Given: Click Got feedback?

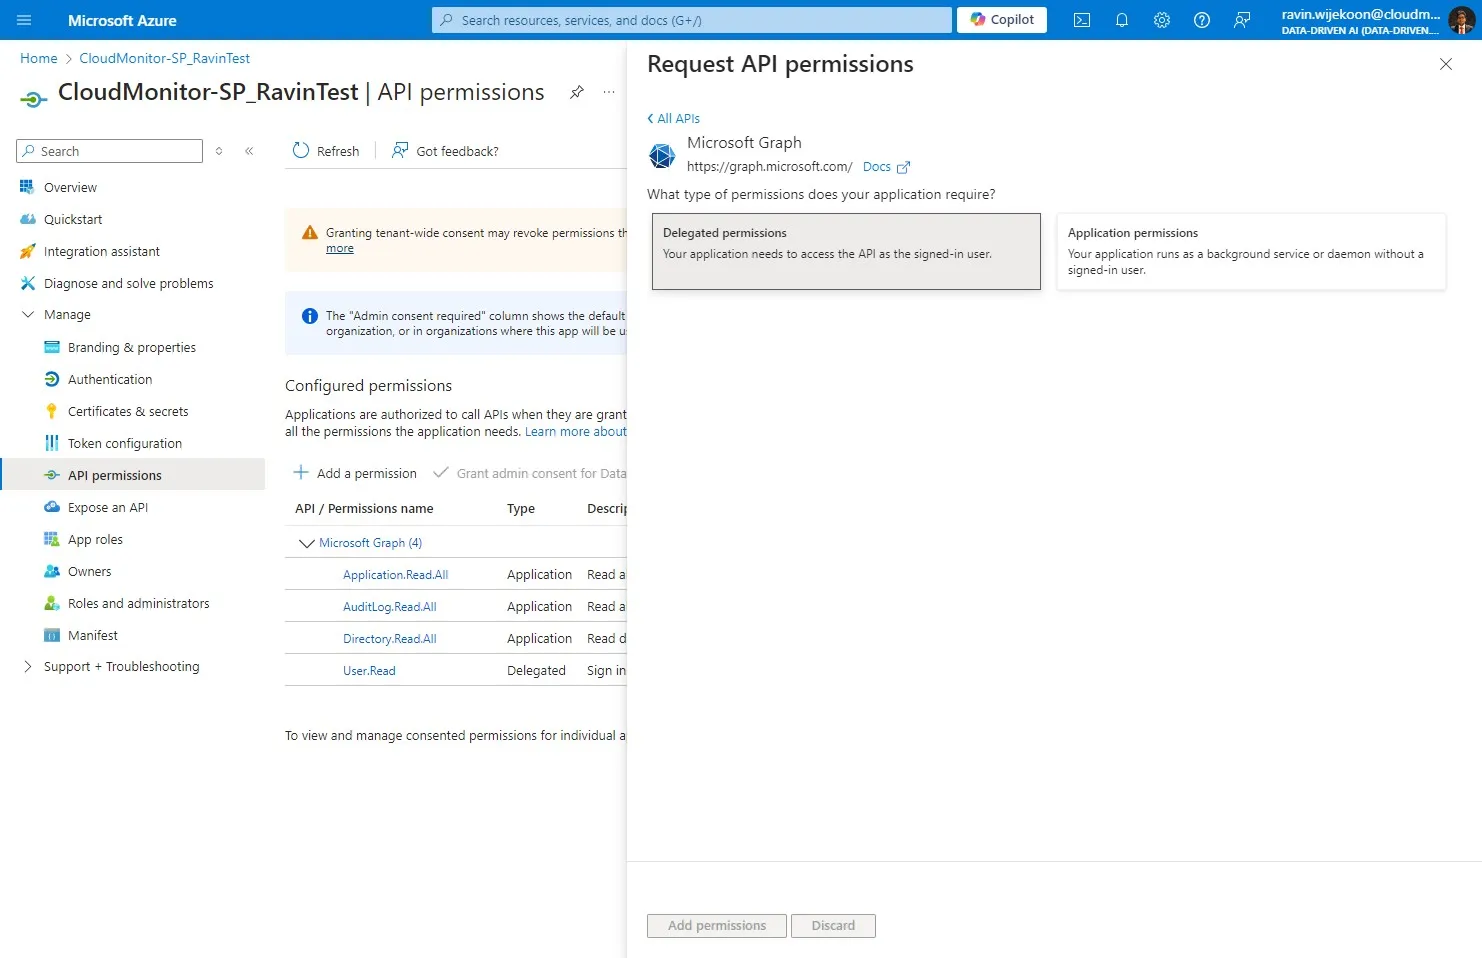Looking at the screenshot, I should coord(445,151).
